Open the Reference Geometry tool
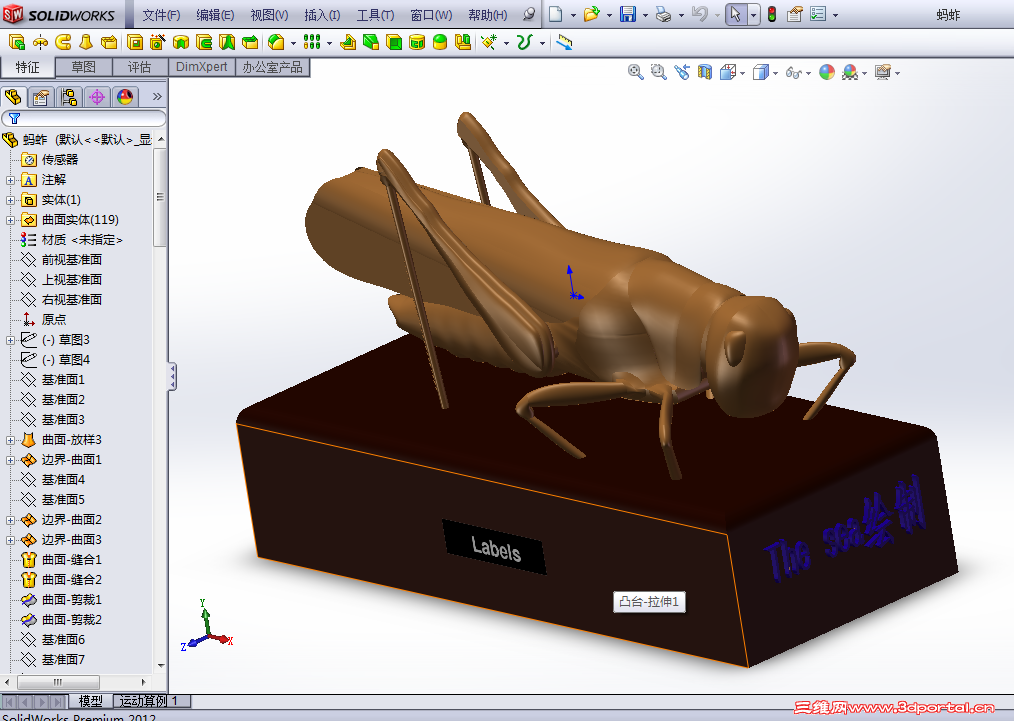Screen dimensions: 1014x721 489,43
